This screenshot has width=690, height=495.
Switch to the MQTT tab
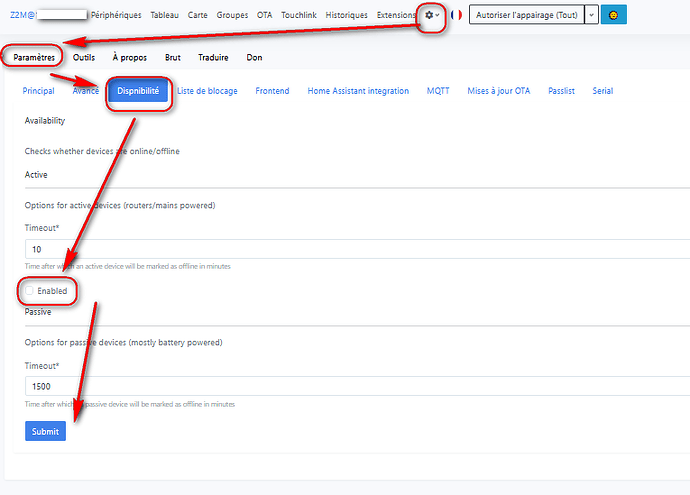[x=438, y=91]
